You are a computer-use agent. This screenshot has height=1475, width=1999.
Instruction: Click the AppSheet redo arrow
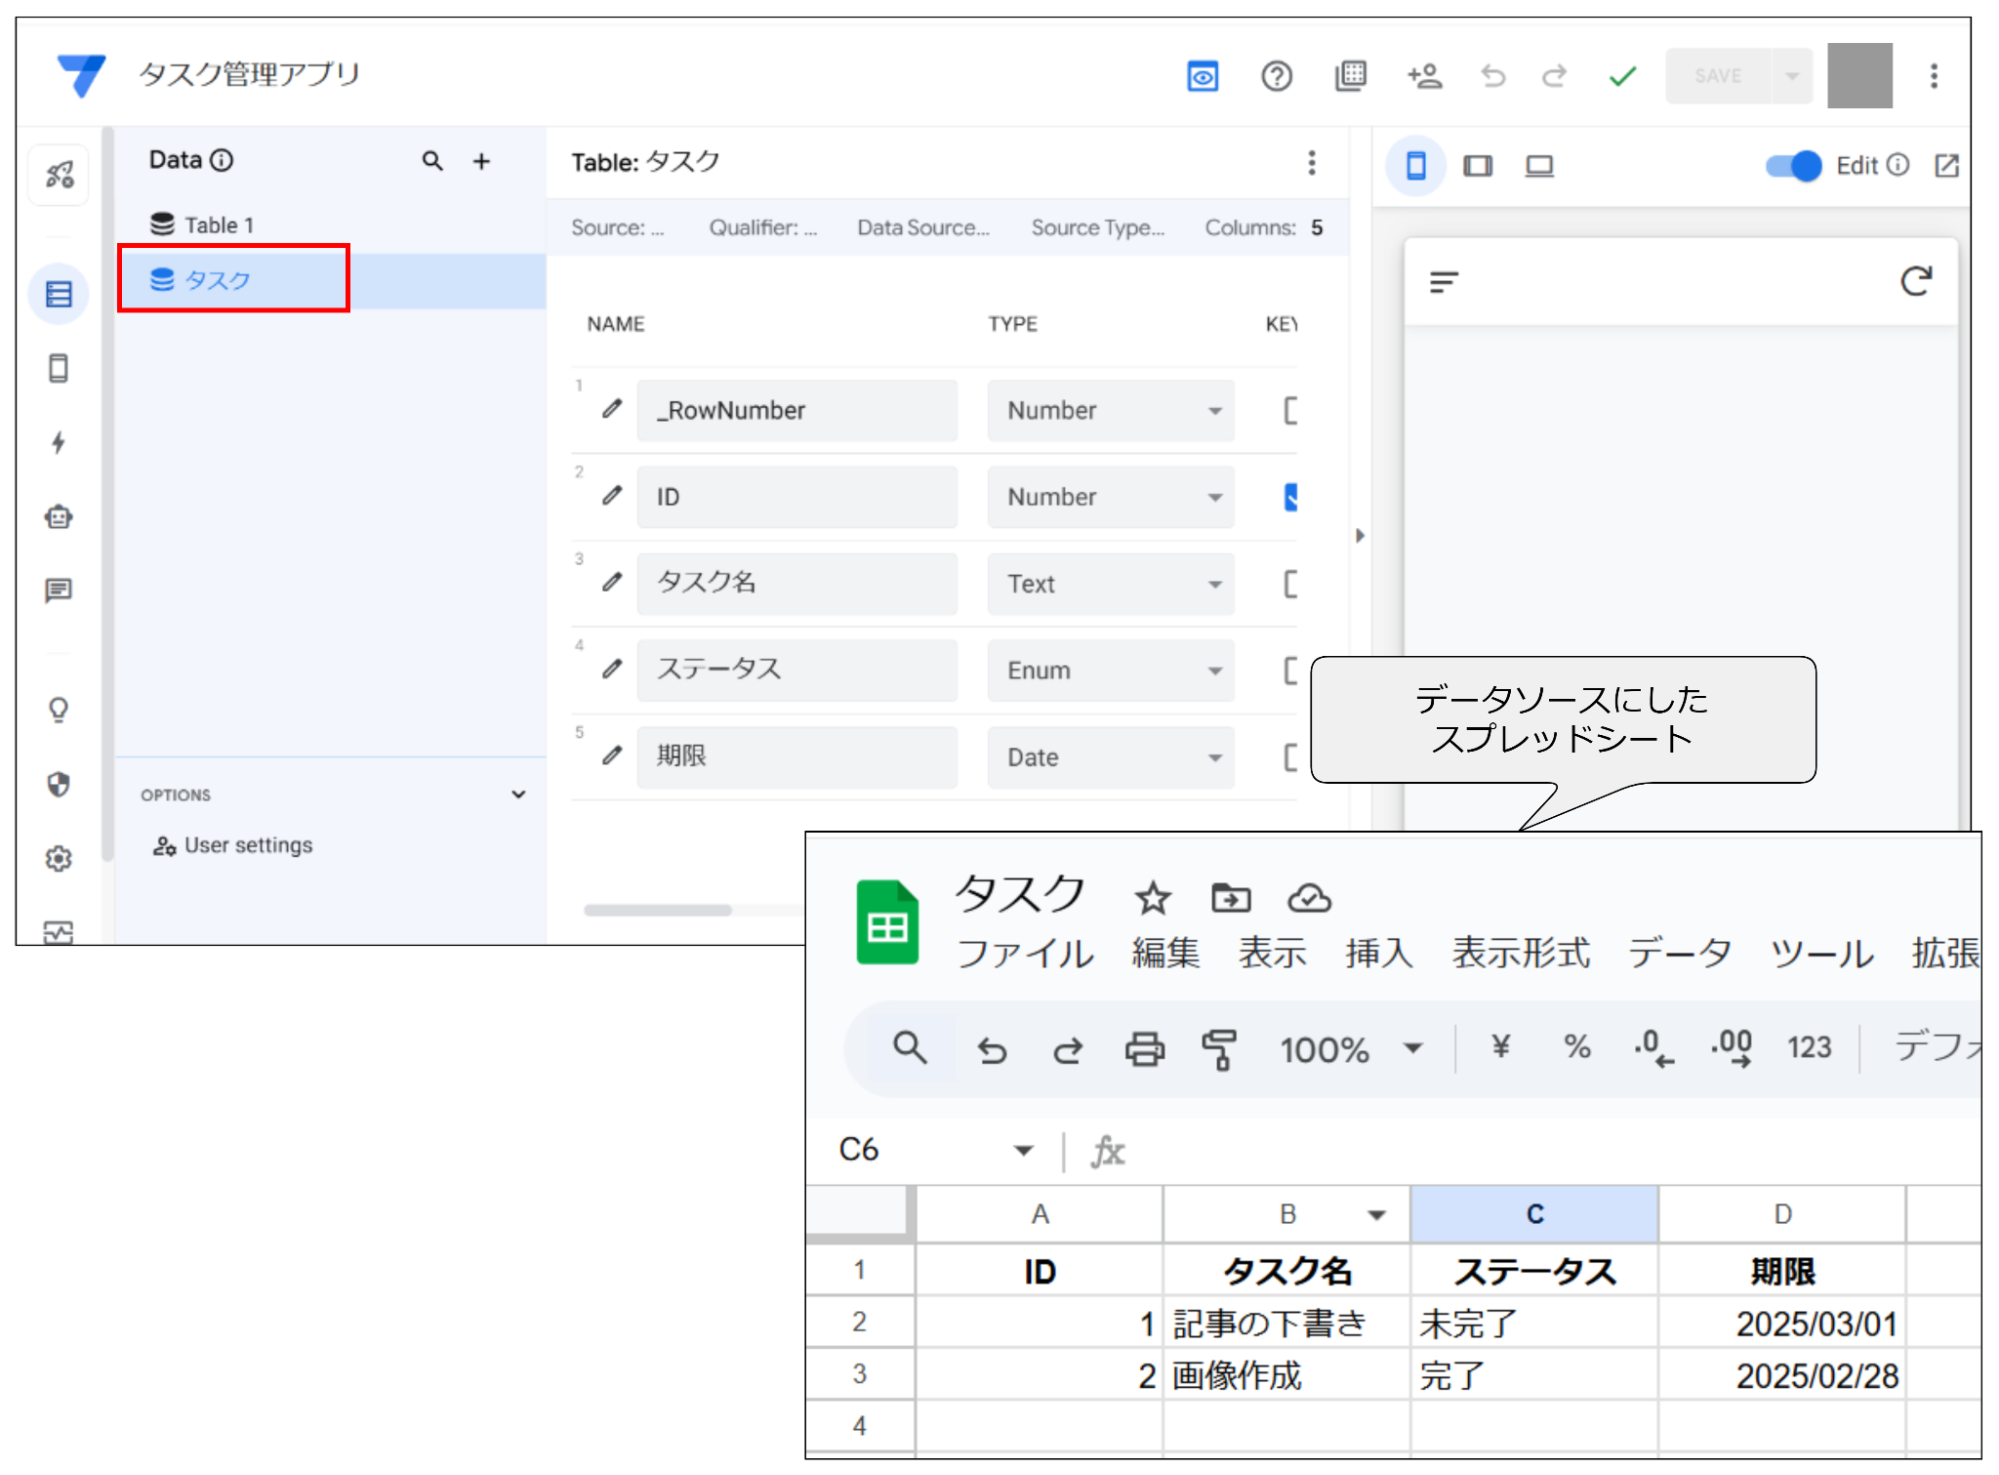1554,76
